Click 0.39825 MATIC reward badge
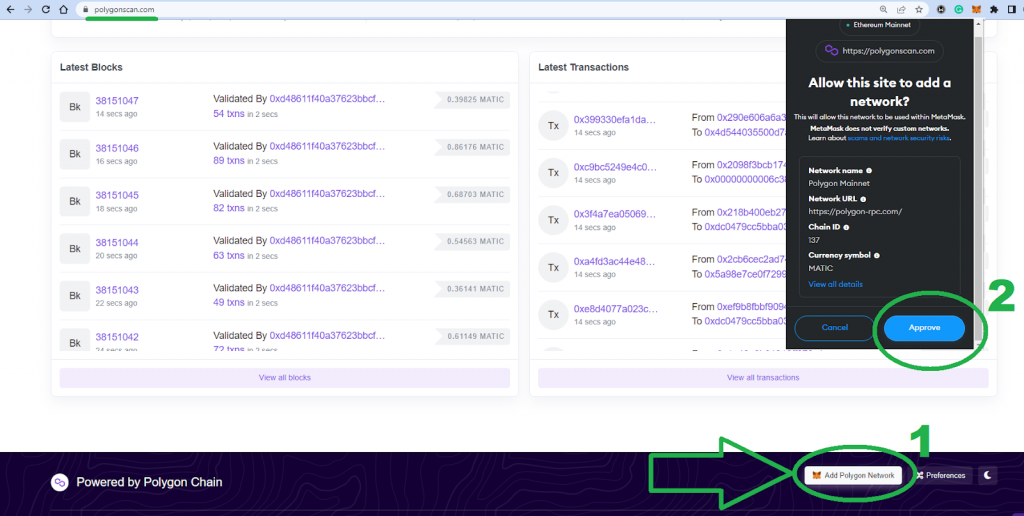The width and height of the screenshot is (1024, 516). (473, 100)
